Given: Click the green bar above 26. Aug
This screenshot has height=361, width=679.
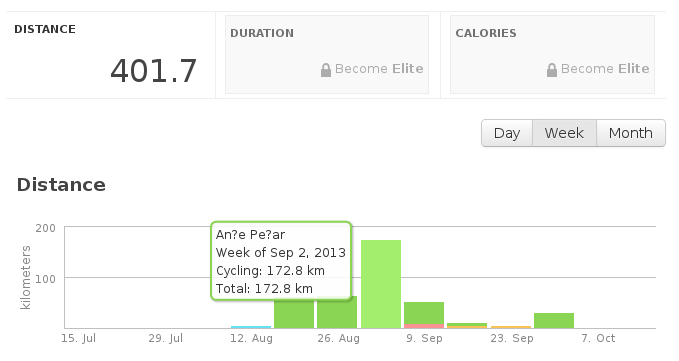Looking at the screenshot, I should [x=337, y=314].
